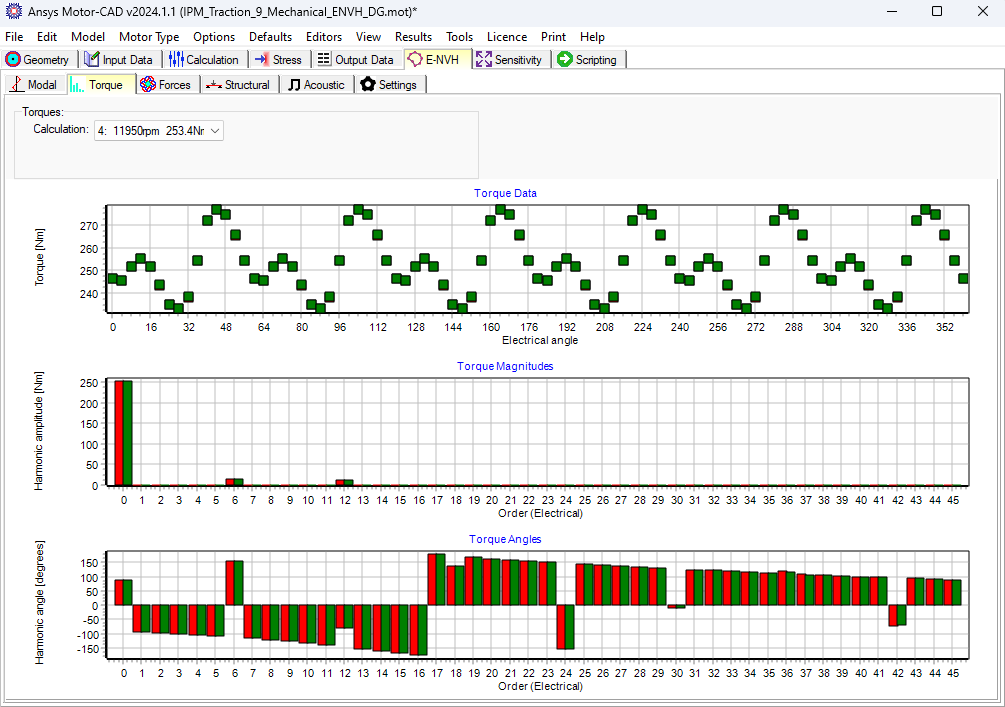Open the Settings gear sub-tab
The height and width of the screenshot is (707, 1005).
pyautogui.click(x=368, y=85)
